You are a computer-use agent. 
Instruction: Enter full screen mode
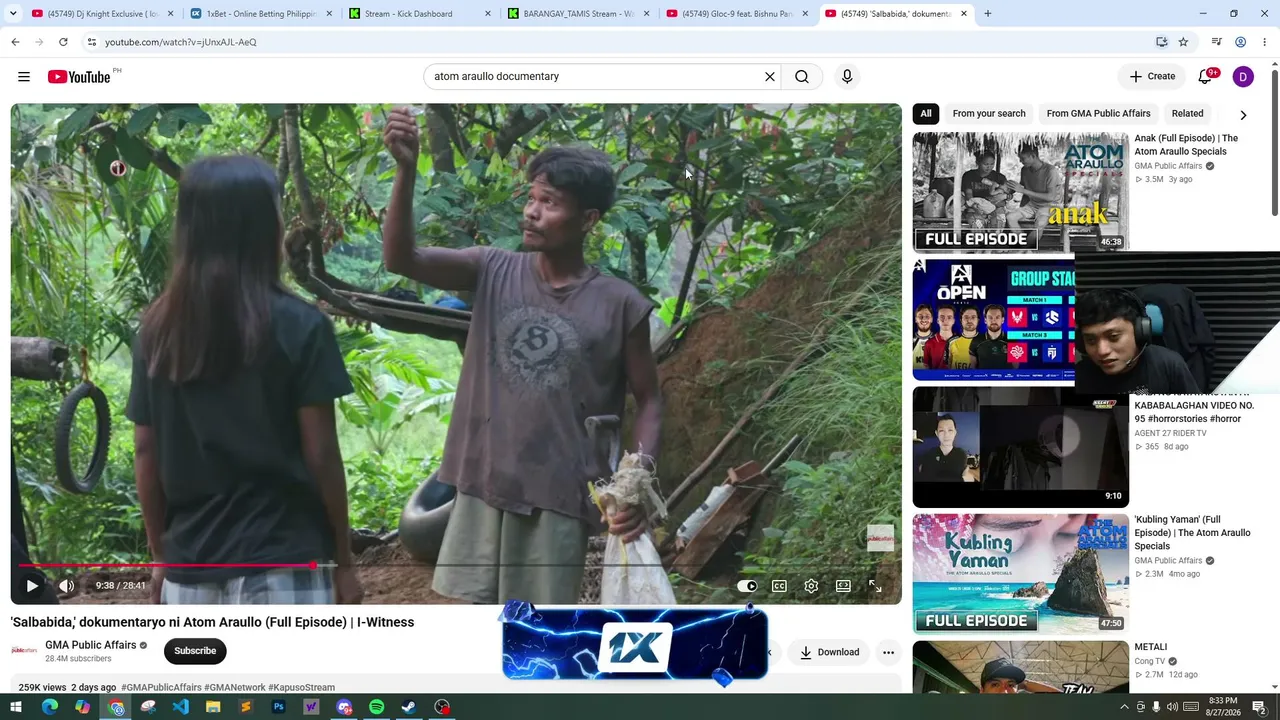pos(875,586)
